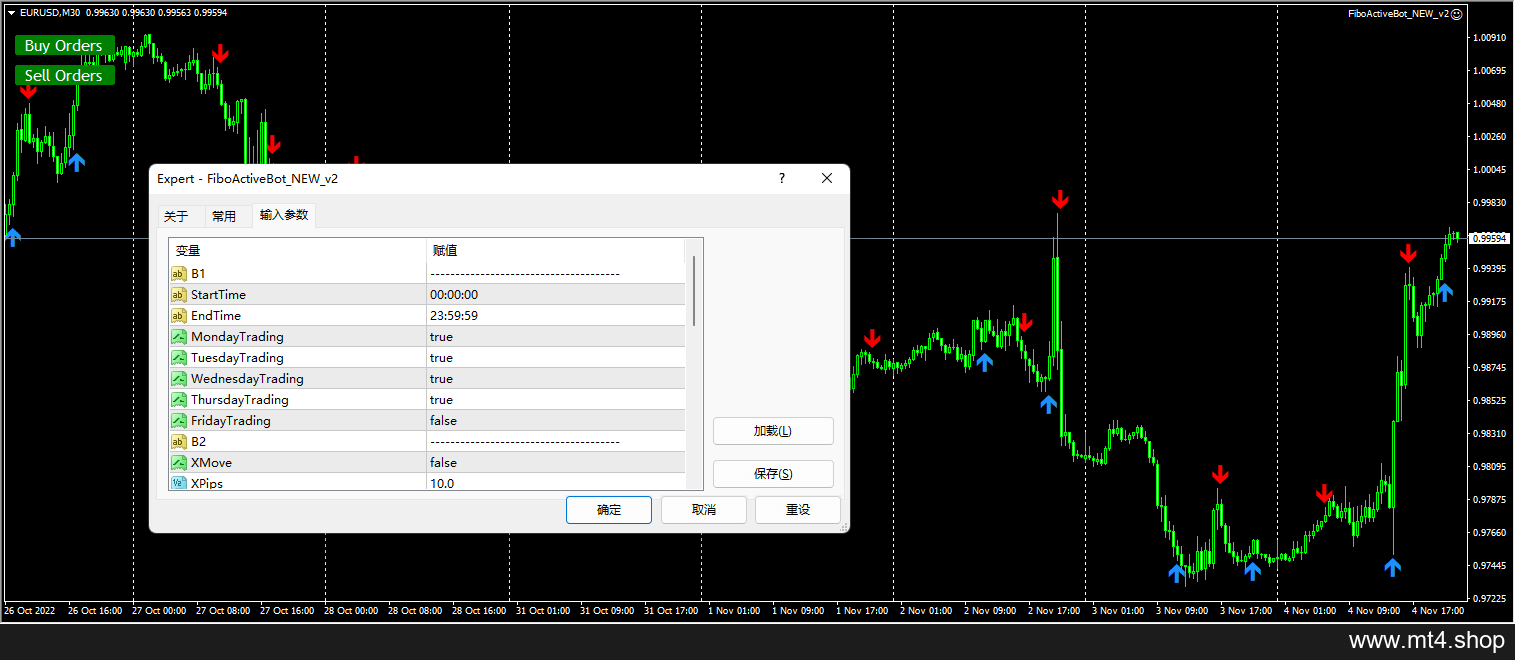Select the ThursdayTrading value true
The image size is (1515, 660).
pyautogui.click(x=441, y=400)
